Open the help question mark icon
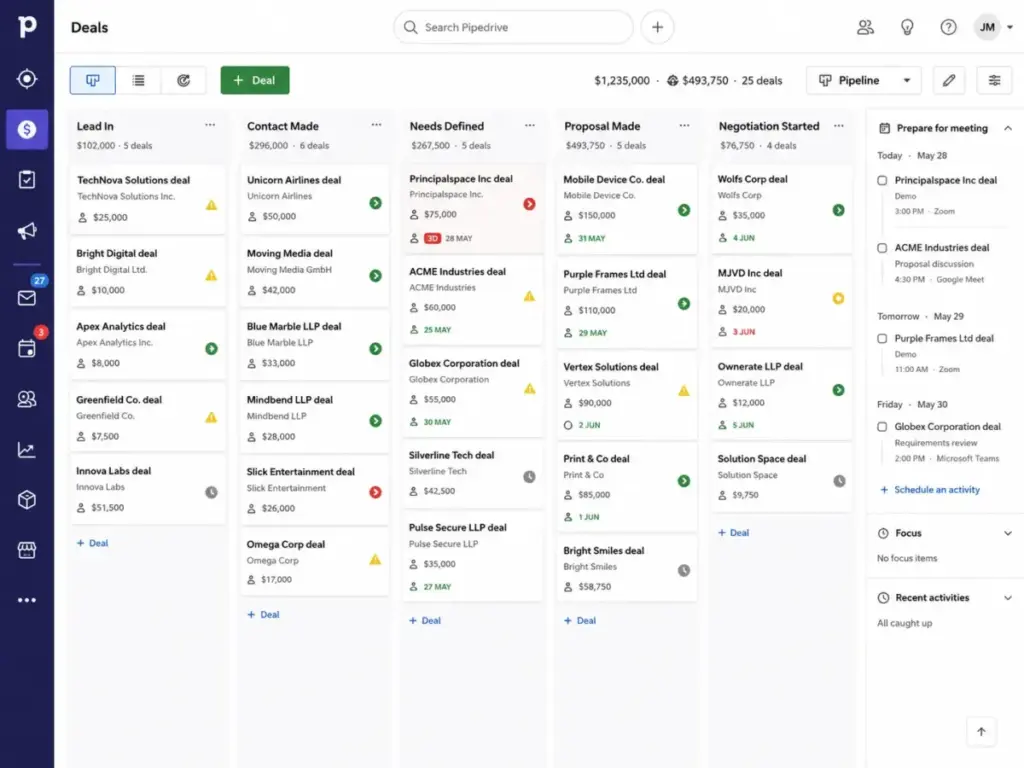Viewport: 1024px width, 768px height. point(948,27)
